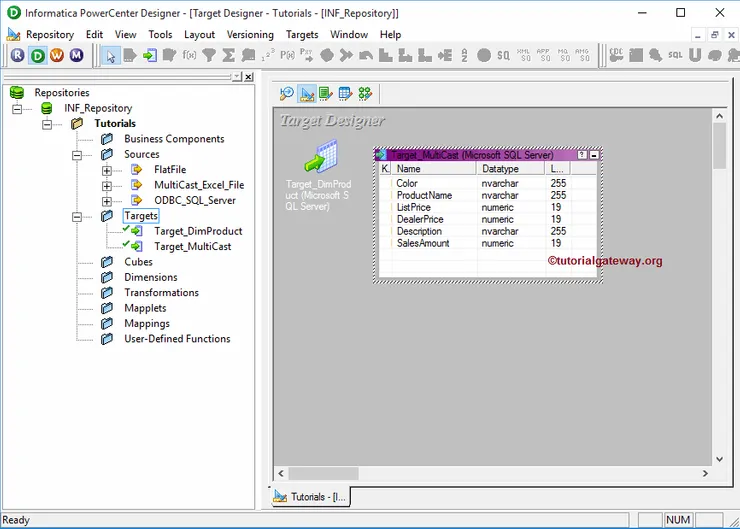Screen dimensions: 740x529
Task: Collapse the Tutorials folder node
Action: point(47,125)
